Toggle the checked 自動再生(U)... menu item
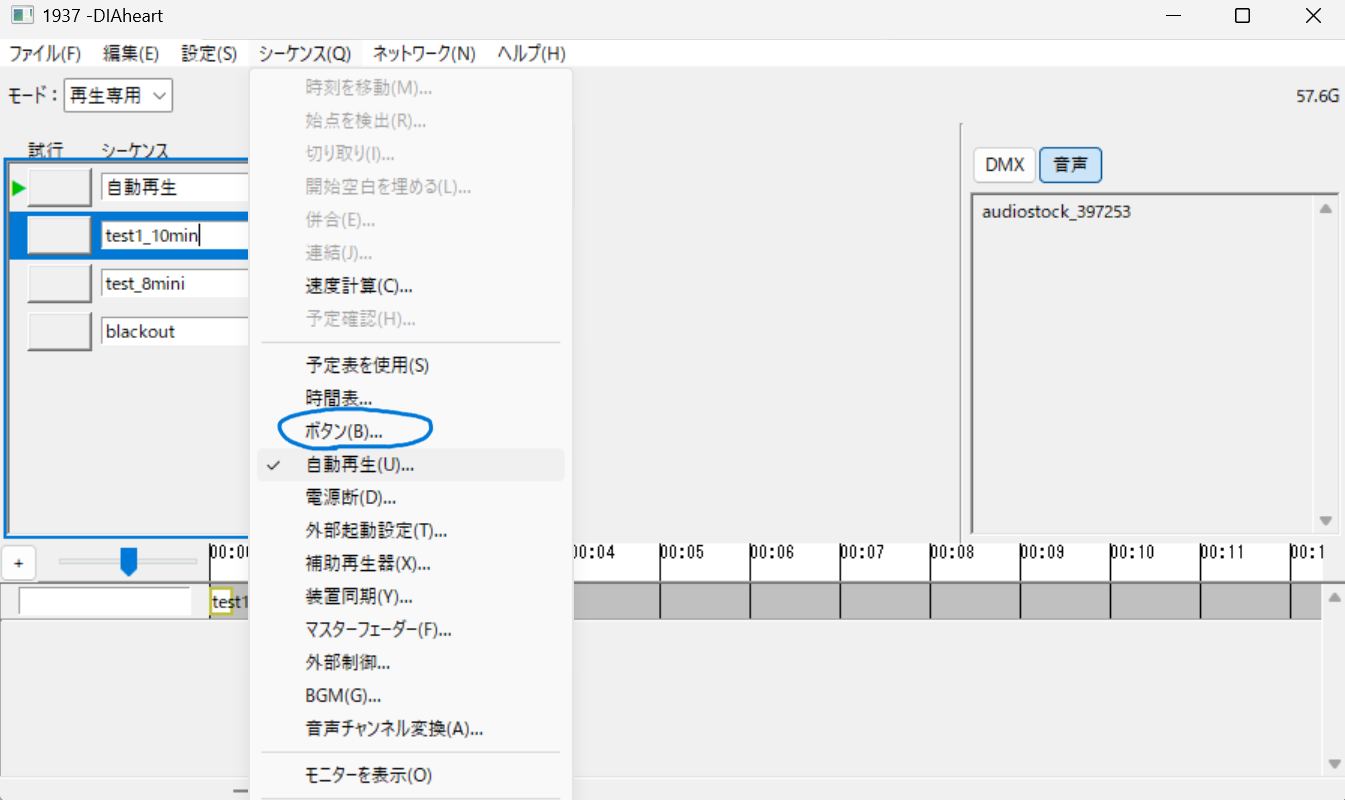 (x=360, y=465)
